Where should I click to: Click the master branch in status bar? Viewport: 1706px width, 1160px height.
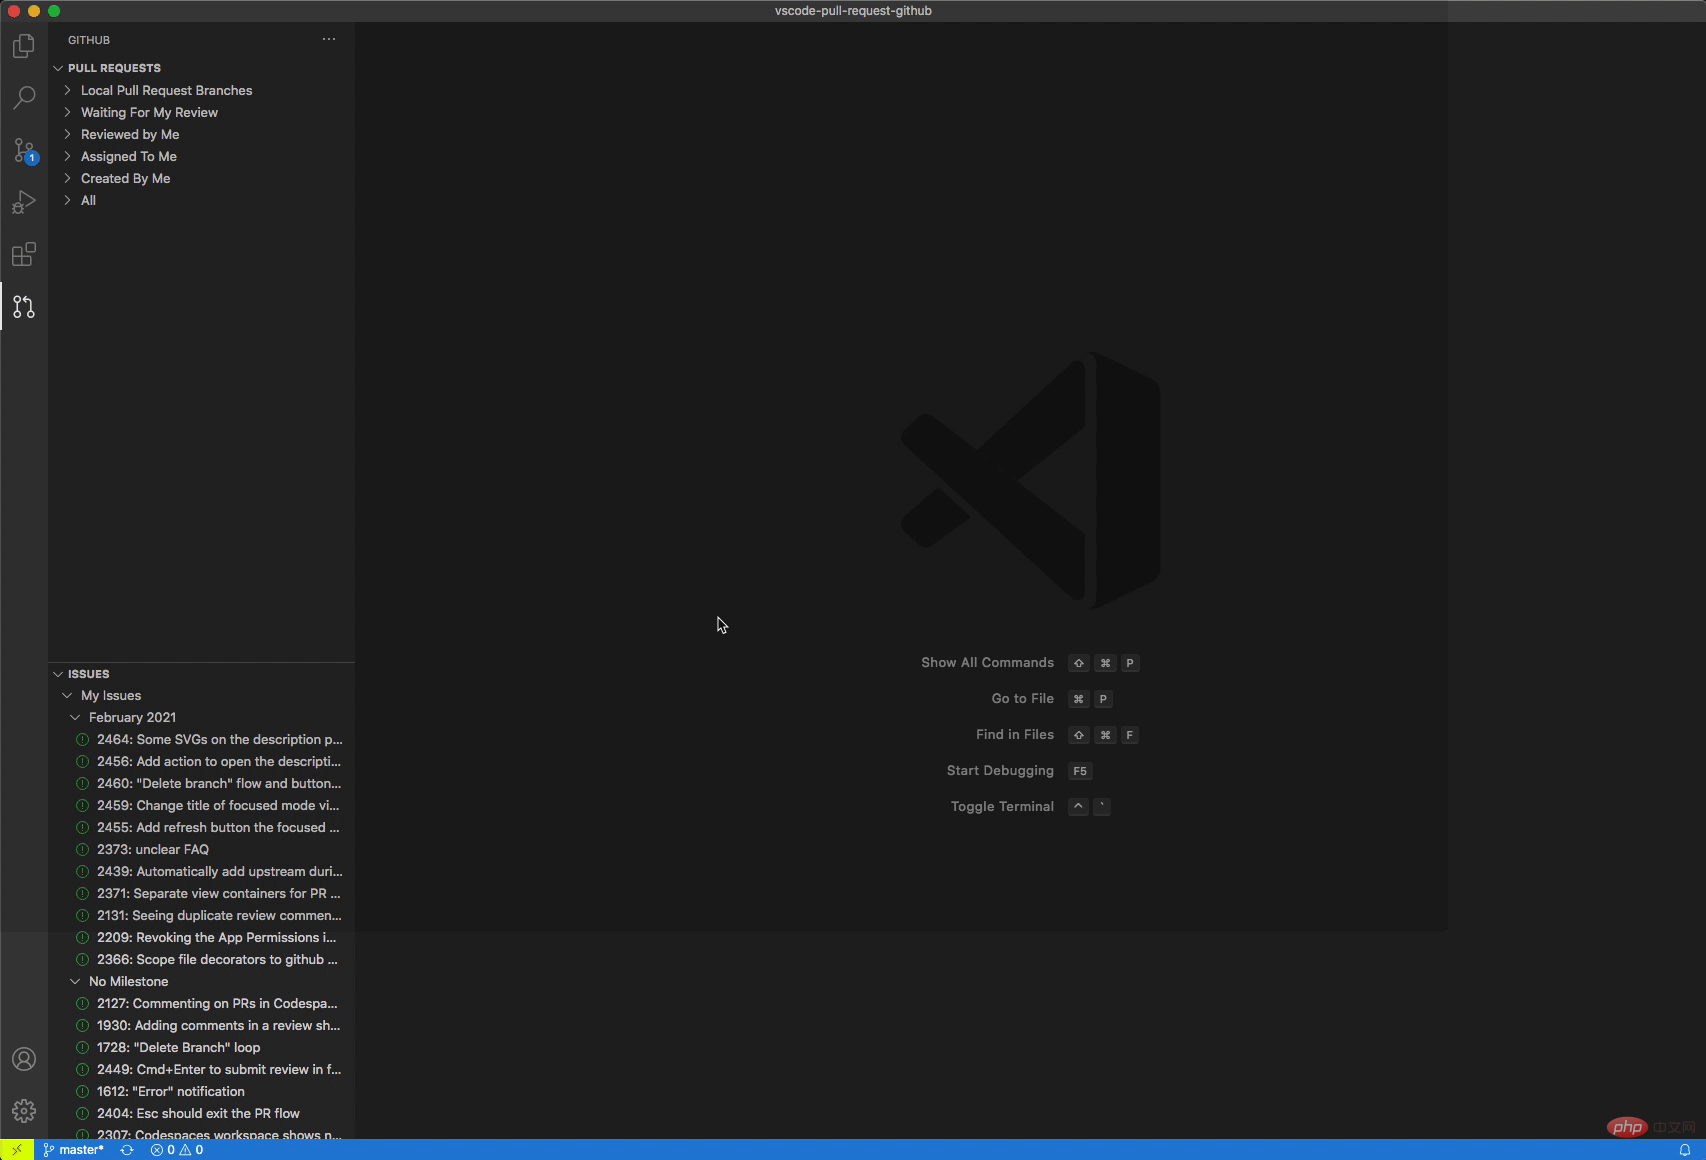pos(74,1150)
